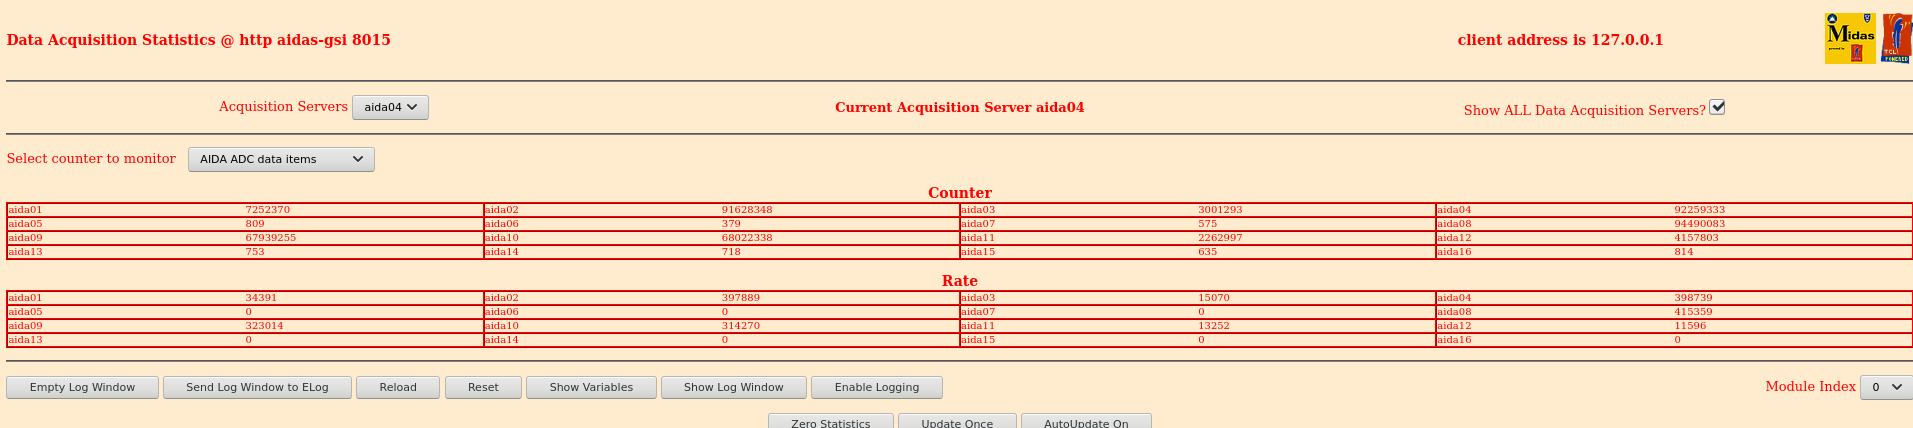This screenshot has width=1913, height=428.
Task: Click counter value 809 for aida05
Action: [x=255, y=224]
